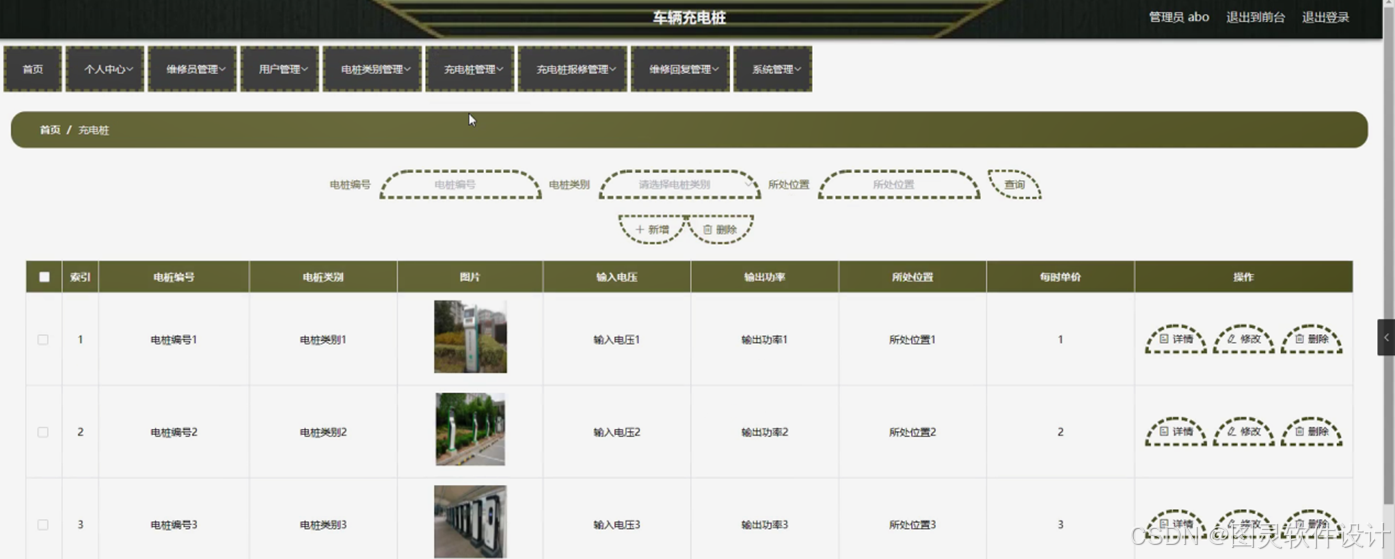The height and width of the screenshot is (559, 1395).
Task: Open 详情 for row 电桩编号1
Action: point(1176,339)
